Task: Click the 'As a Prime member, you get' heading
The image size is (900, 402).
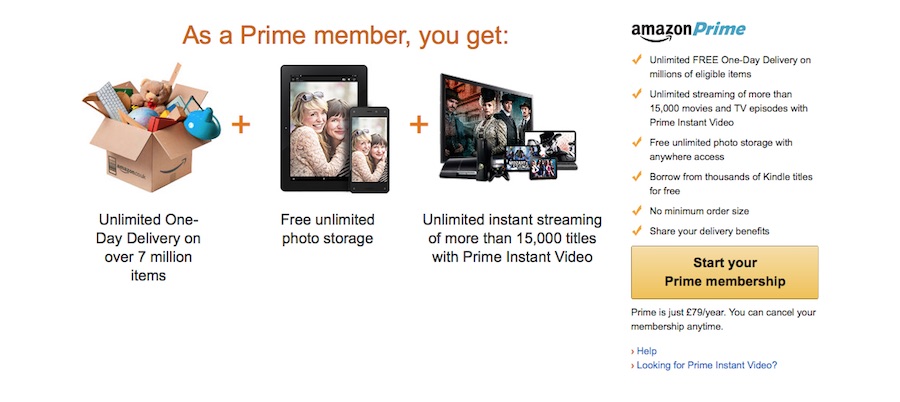Action: [x=346, y=36]
